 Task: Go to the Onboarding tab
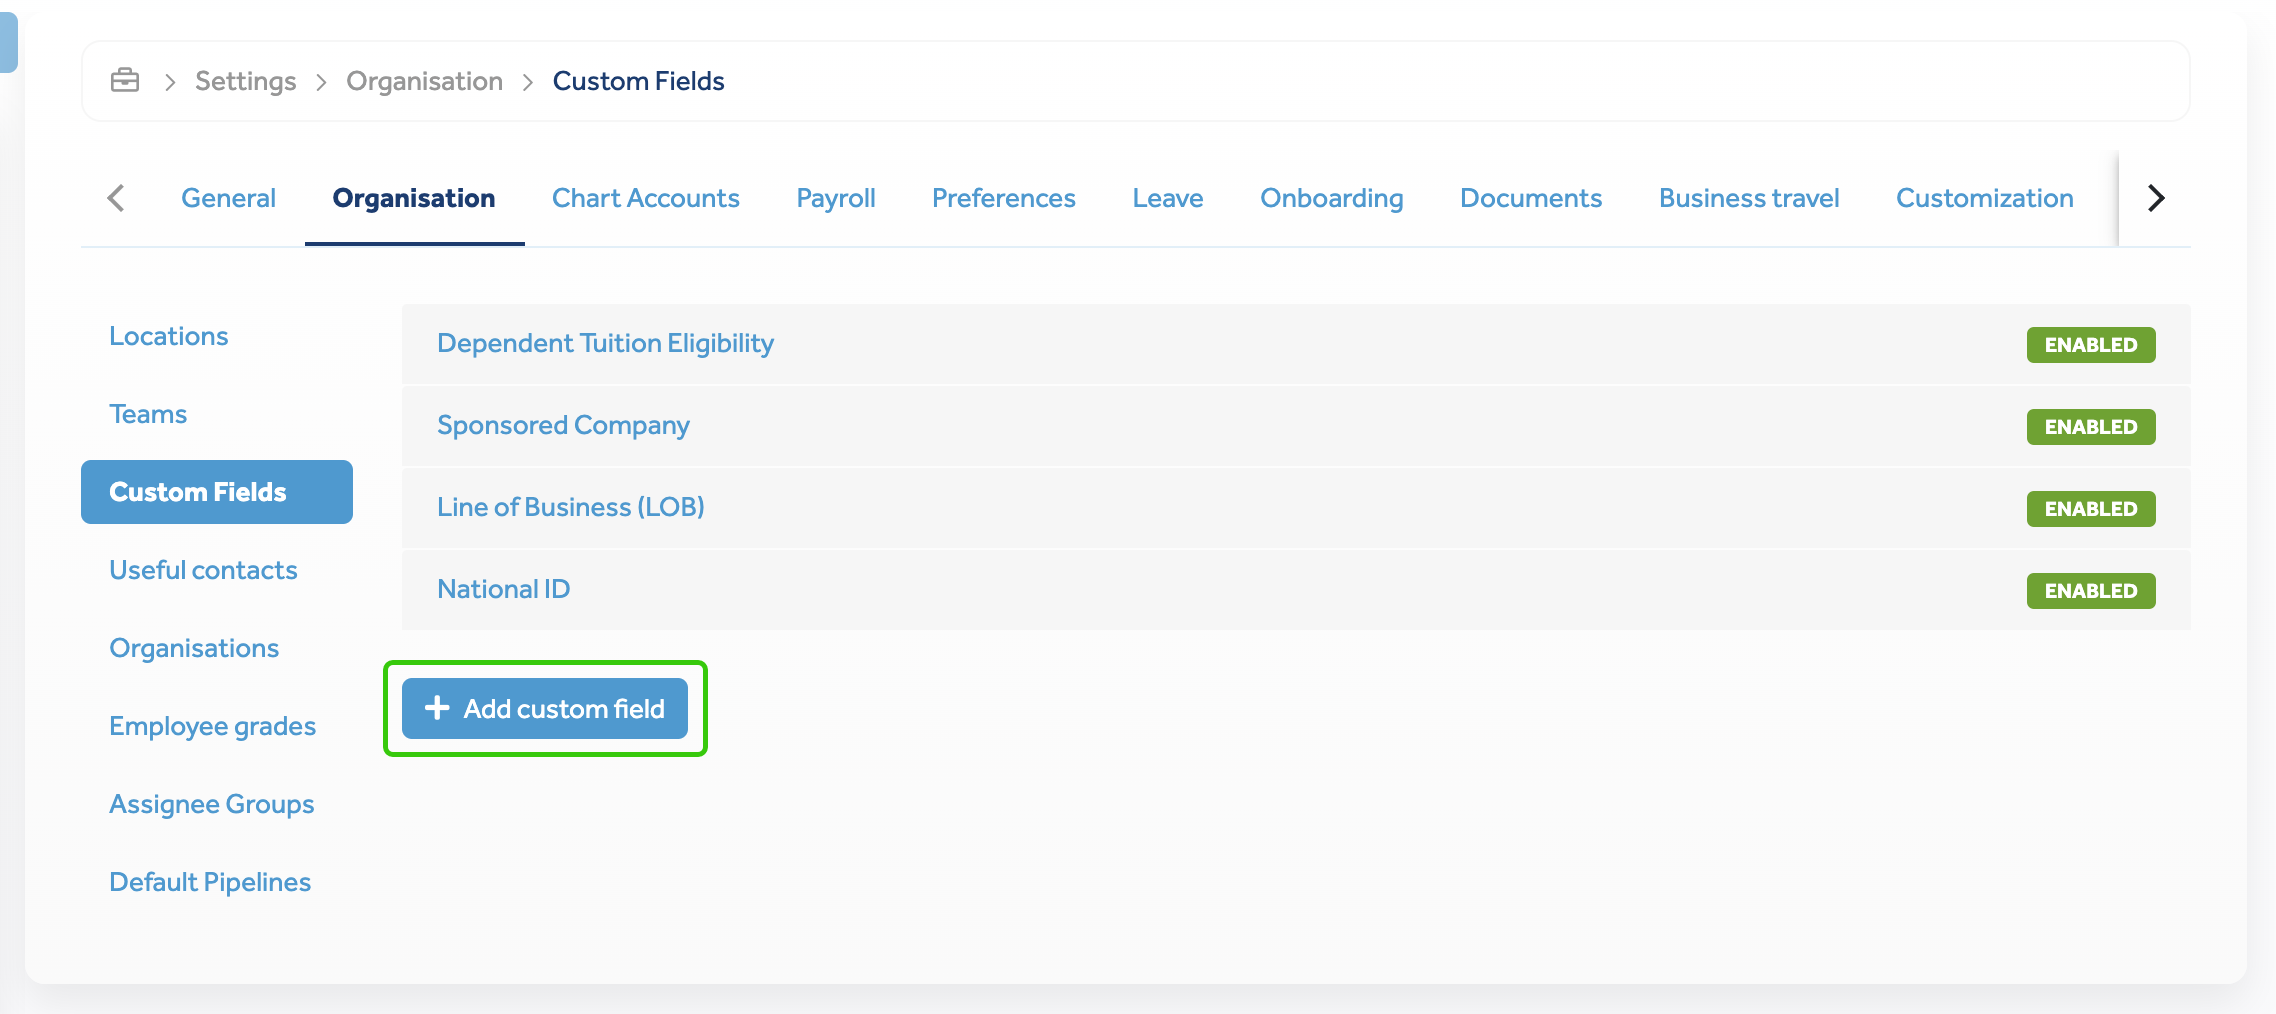[x=1331, y=198]
